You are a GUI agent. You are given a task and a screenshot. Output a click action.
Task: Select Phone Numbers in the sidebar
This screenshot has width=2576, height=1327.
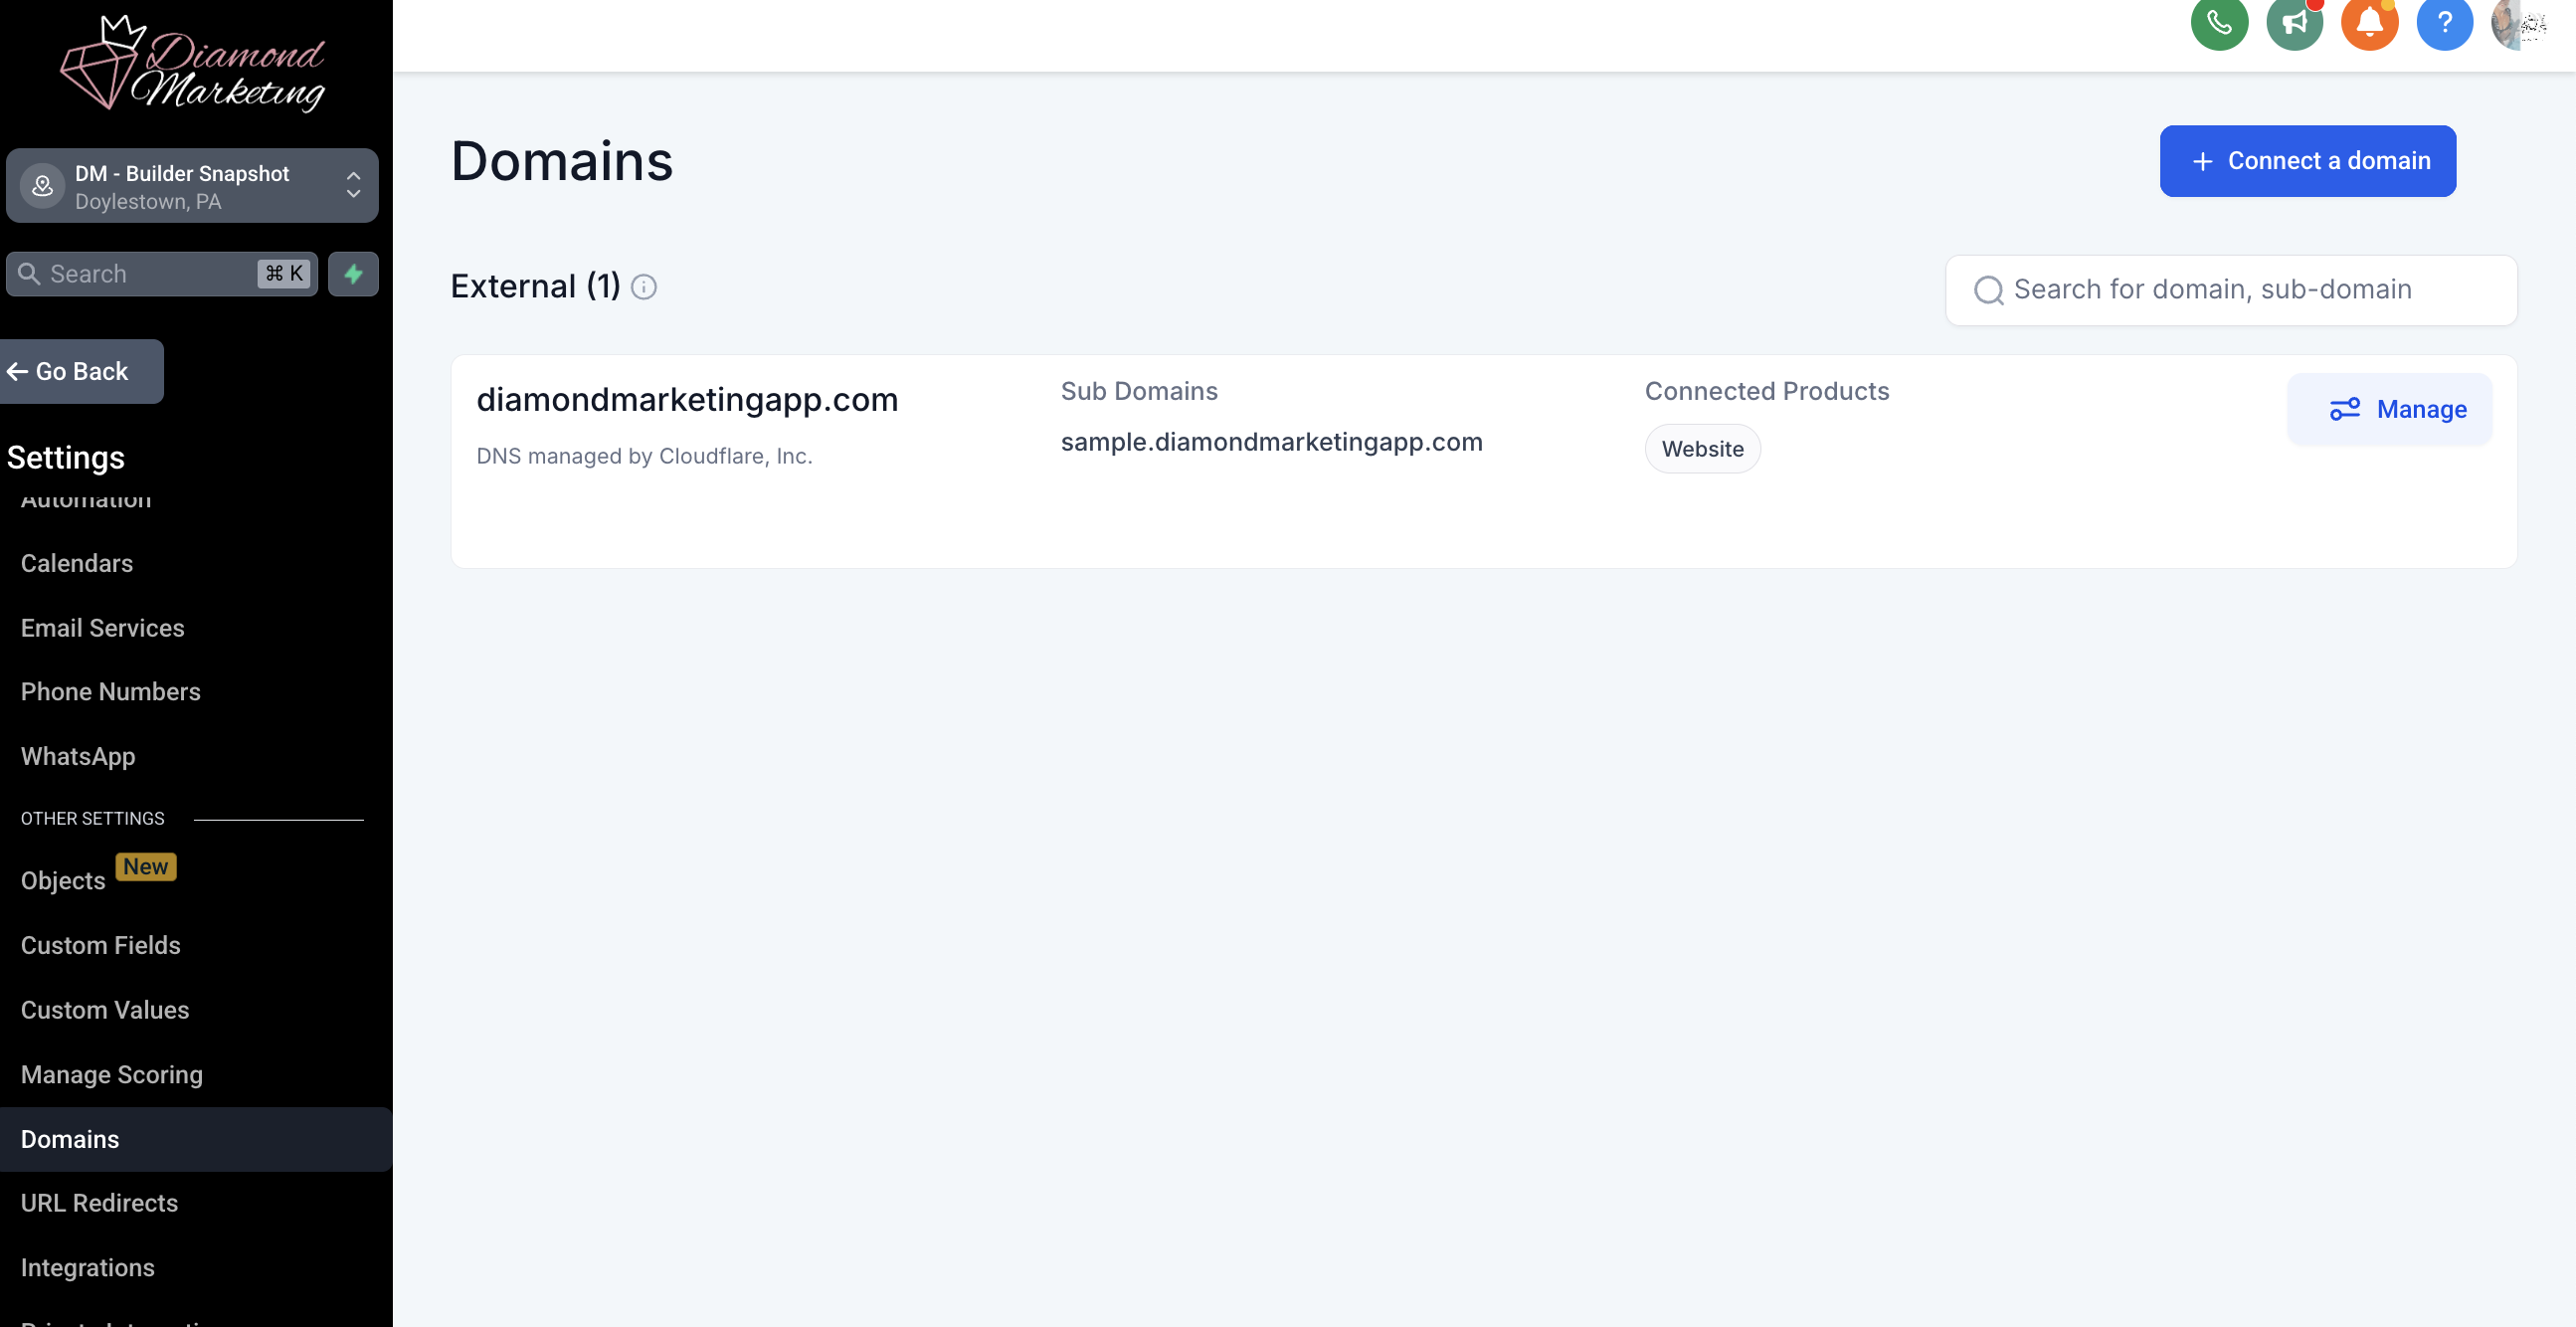tap(110, 692)
